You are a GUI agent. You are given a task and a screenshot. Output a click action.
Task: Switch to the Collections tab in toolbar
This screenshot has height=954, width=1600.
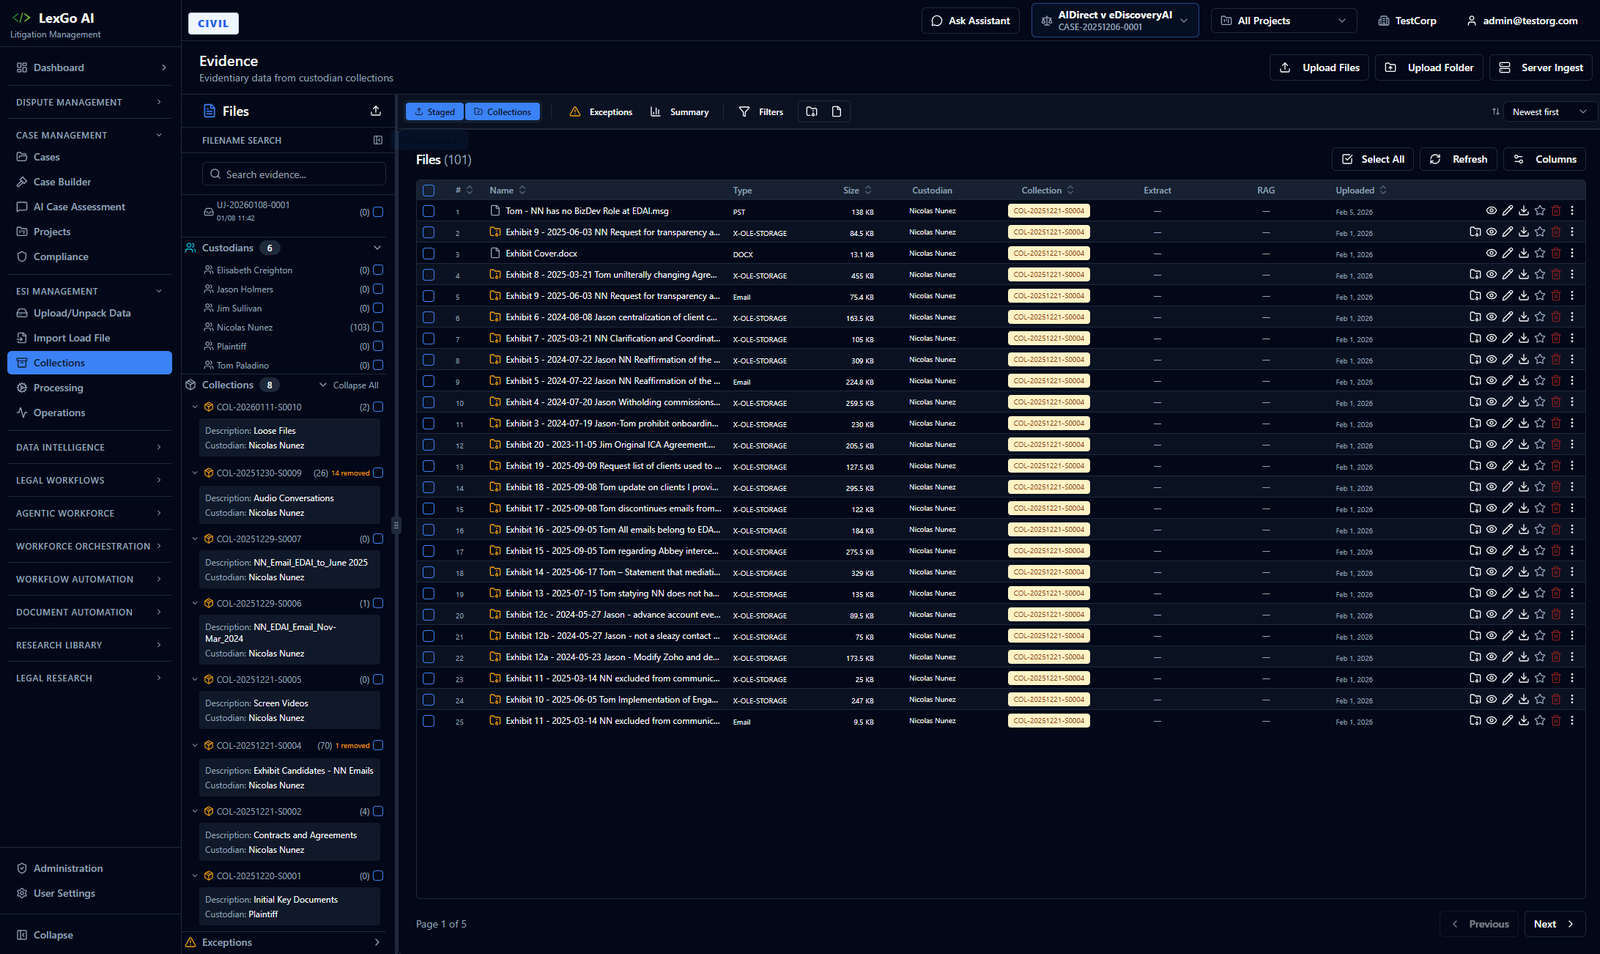pos(502,112)
